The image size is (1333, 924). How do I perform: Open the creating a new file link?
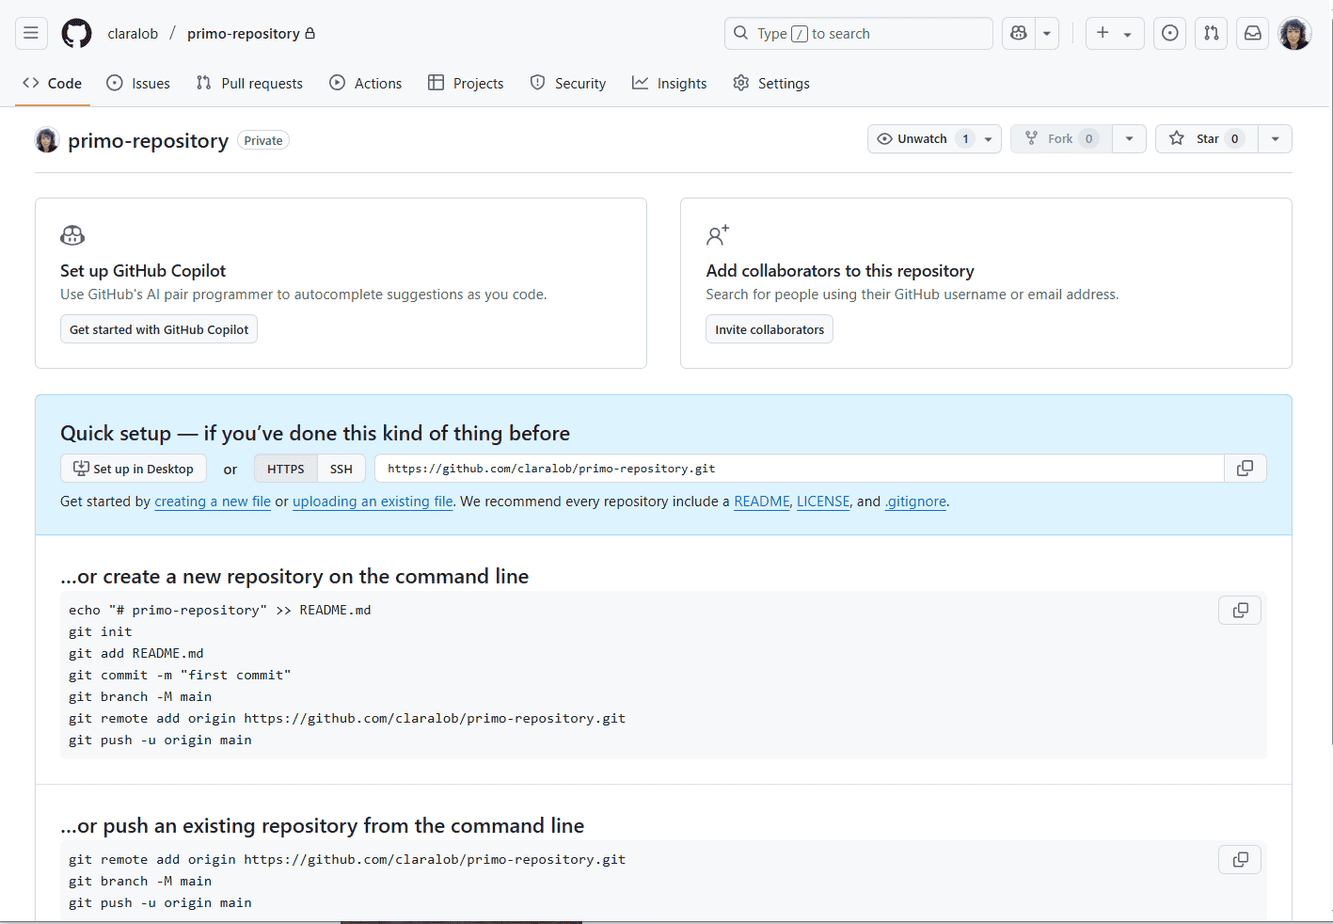(212, 501)
